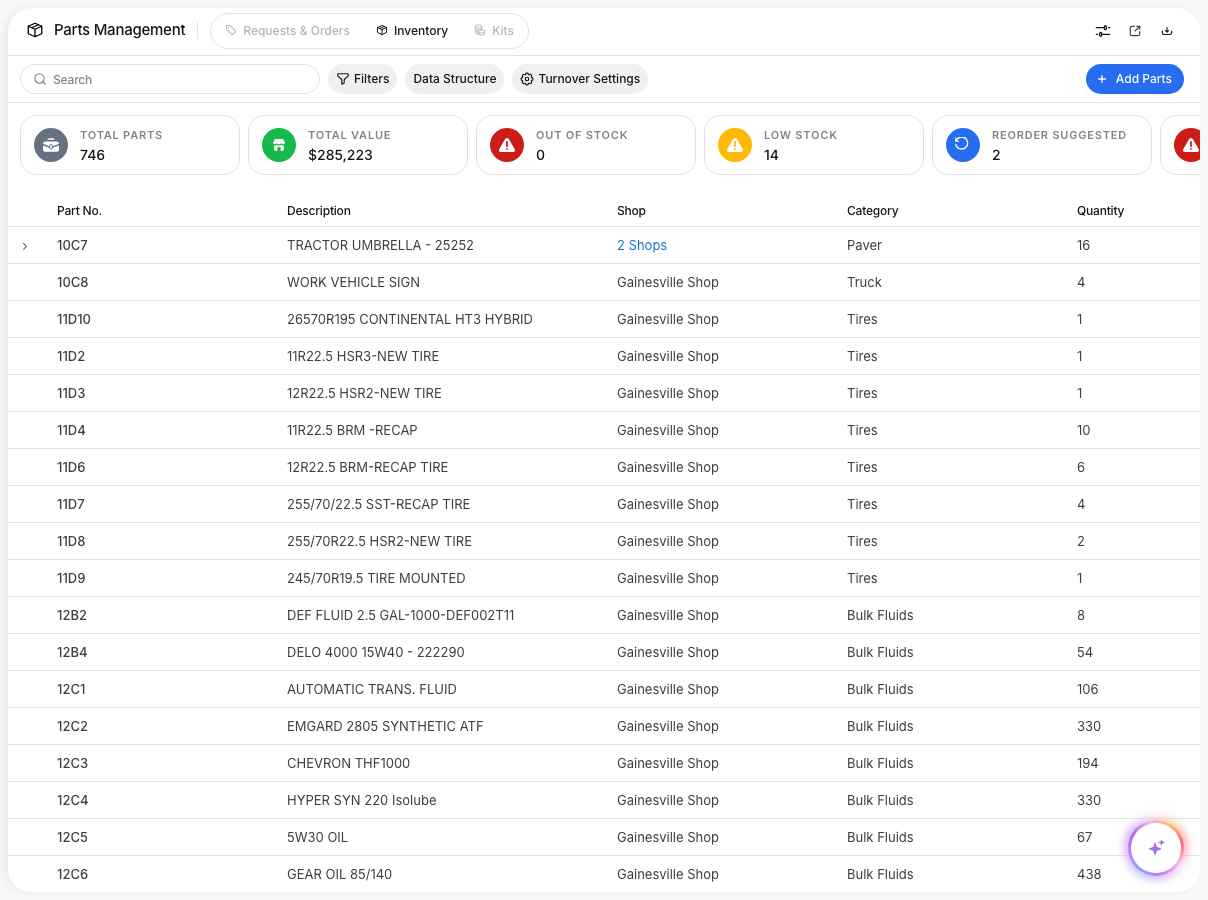Open the Kits tab
Image resolution: width=1208 pixels, height=900 pixels.
[x=494, y=31]
